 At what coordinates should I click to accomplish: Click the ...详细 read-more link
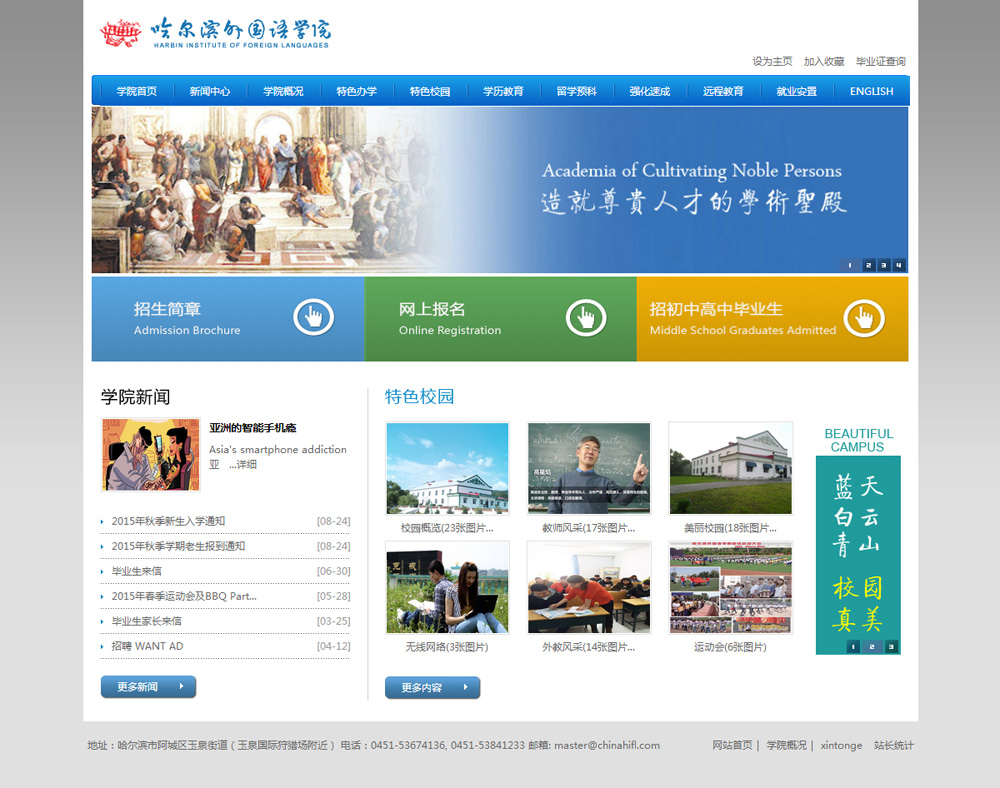click(243, 464)
